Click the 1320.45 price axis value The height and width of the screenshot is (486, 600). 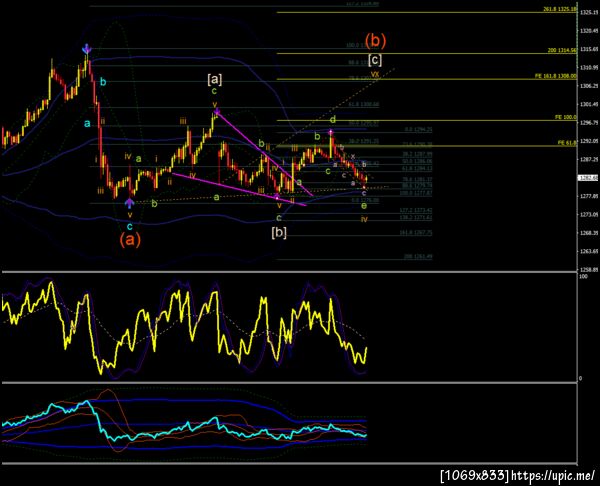coord(589,31)
